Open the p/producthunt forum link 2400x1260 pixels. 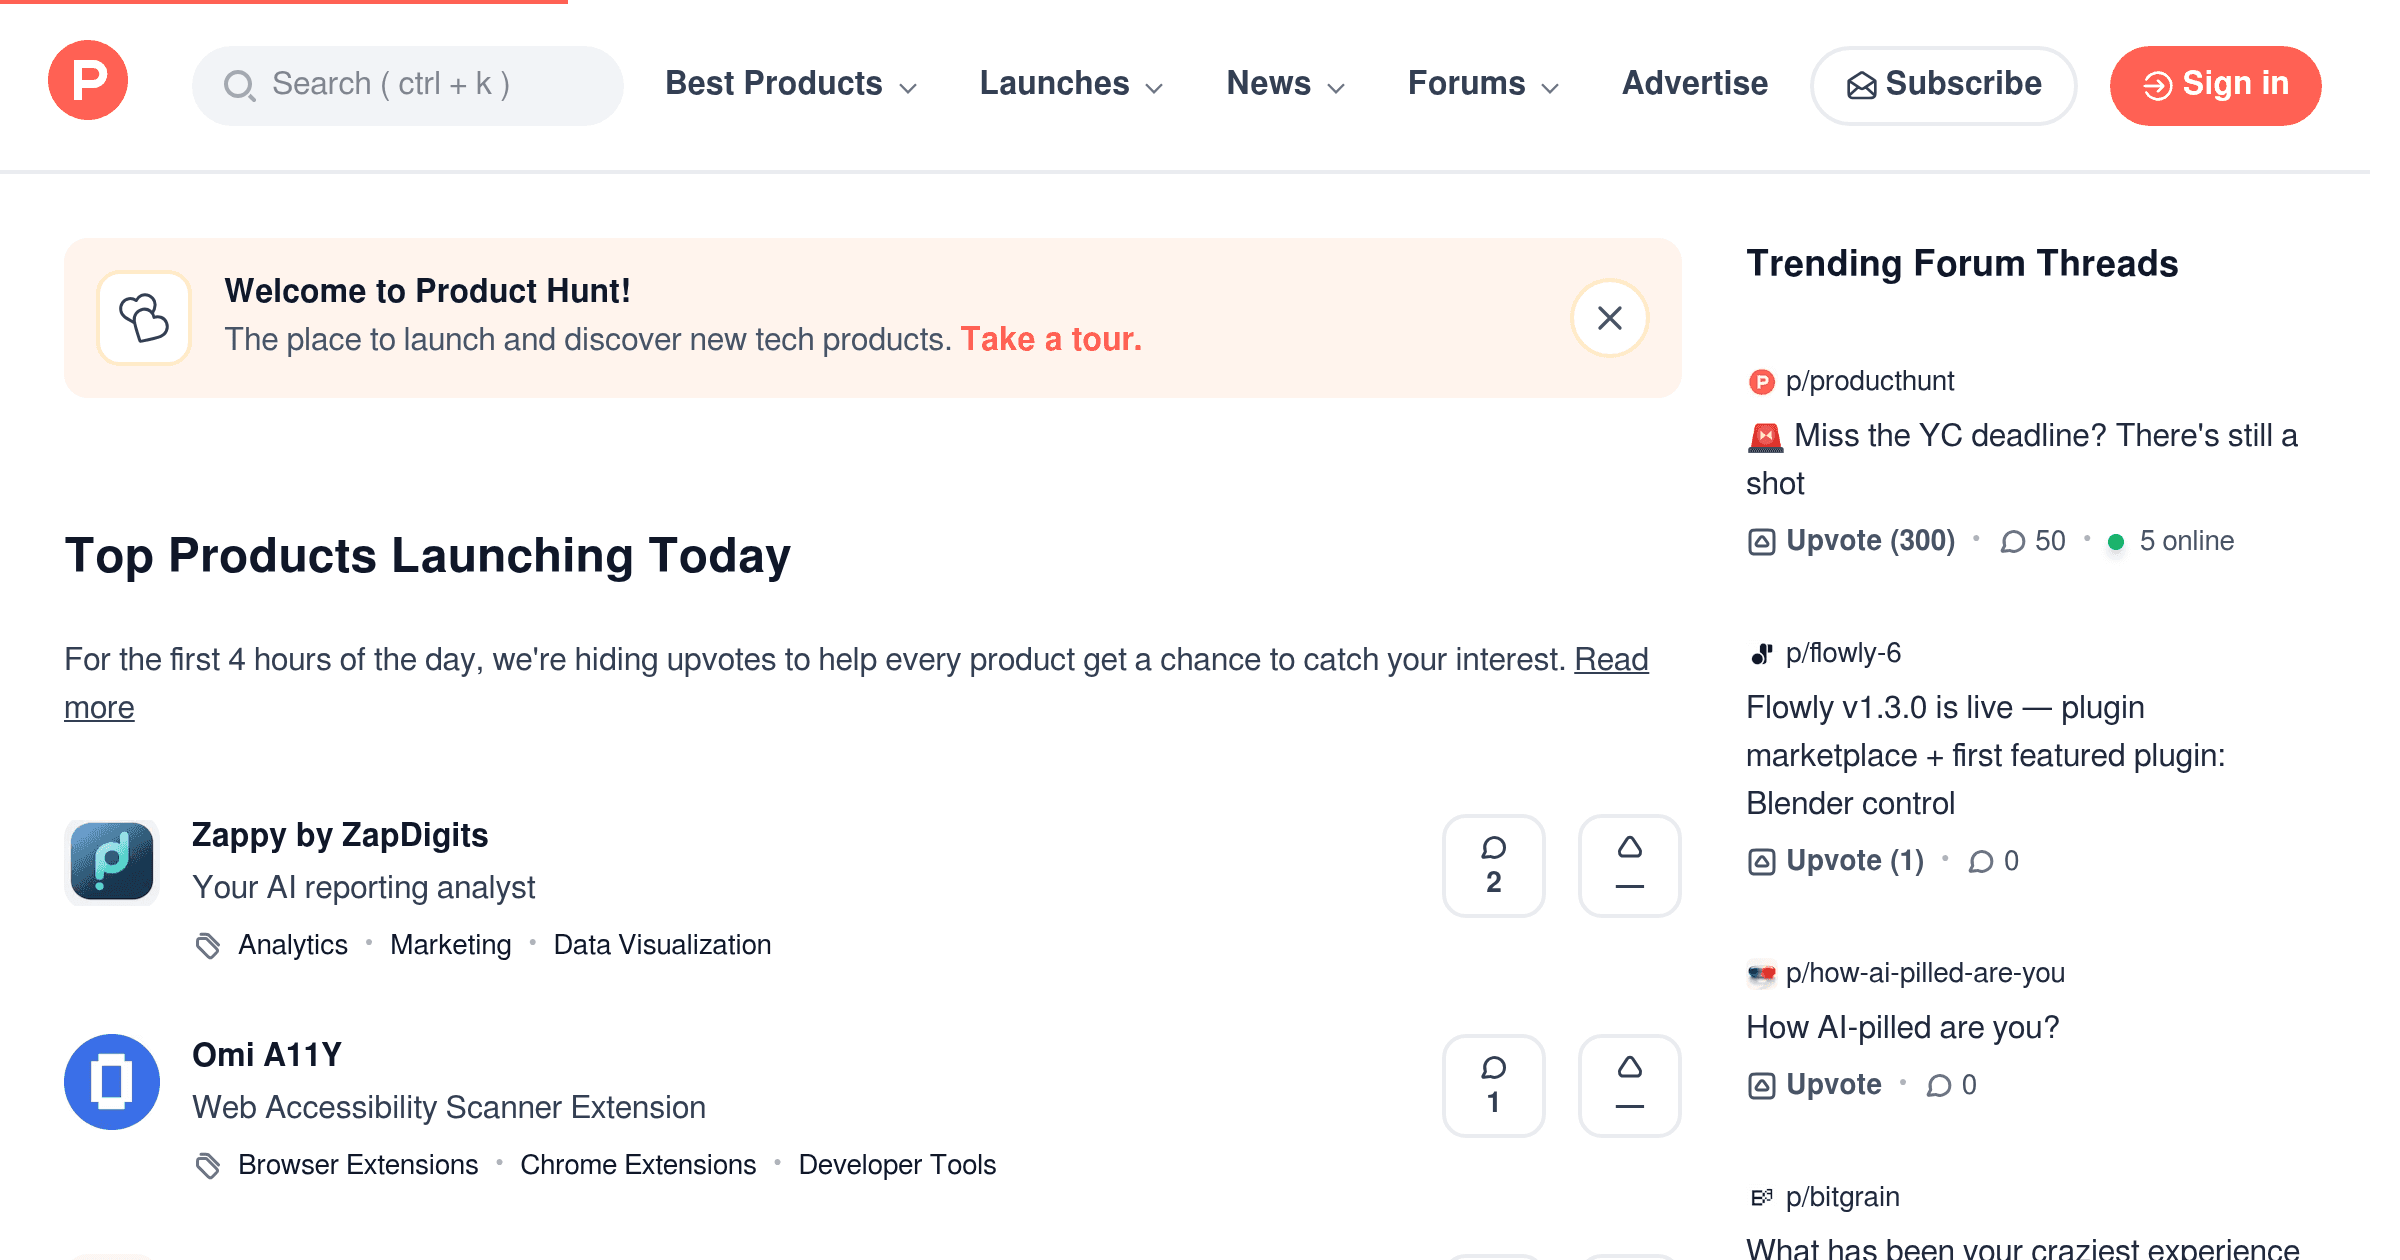(x=1870, y=382)
